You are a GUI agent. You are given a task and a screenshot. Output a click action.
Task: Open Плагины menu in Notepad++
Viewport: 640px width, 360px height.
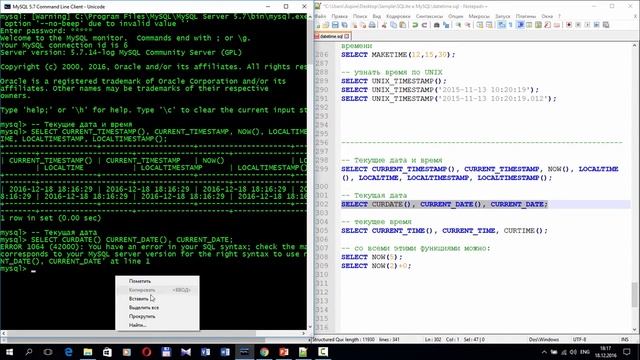[x=526, y=16]
